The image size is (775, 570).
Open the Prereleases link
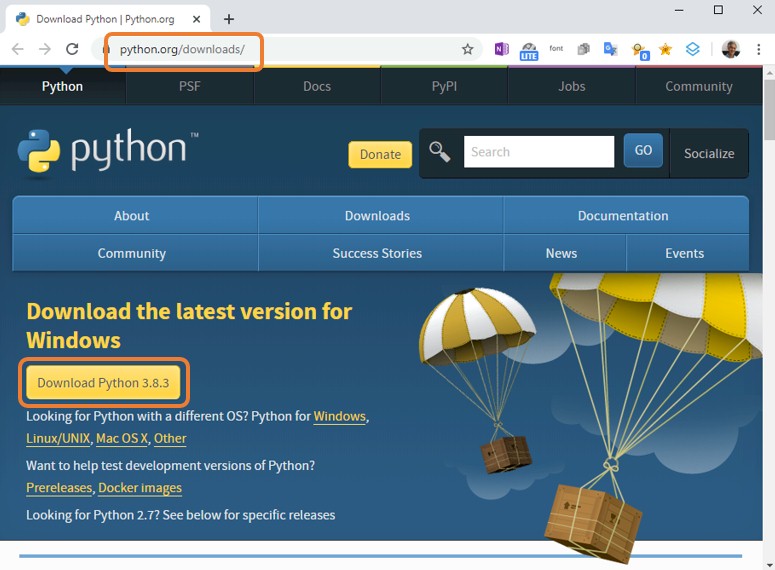click(x=59, y=488)
